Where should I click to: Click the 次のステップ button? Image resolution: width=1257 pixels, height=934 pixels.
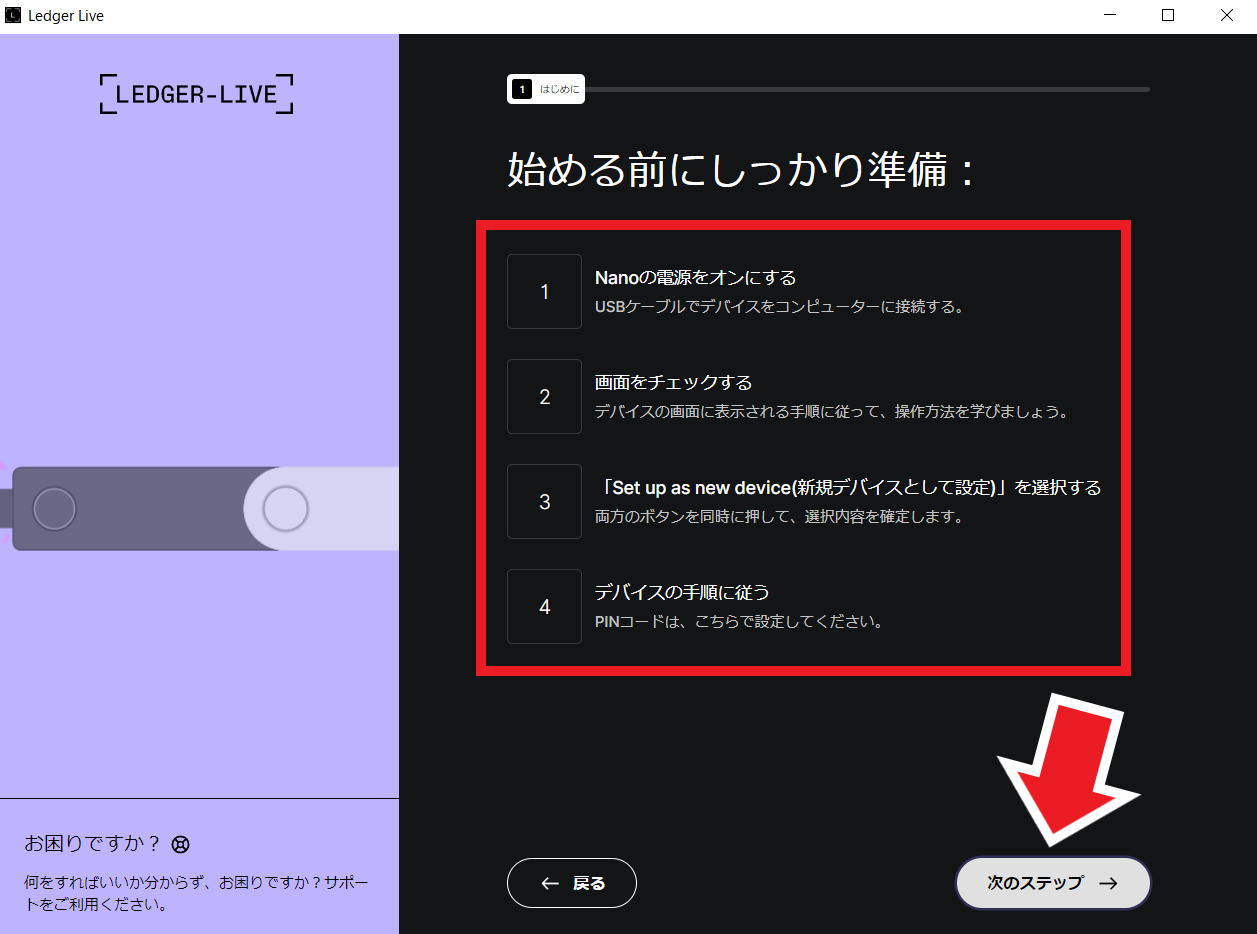[x=1053, y=883]
